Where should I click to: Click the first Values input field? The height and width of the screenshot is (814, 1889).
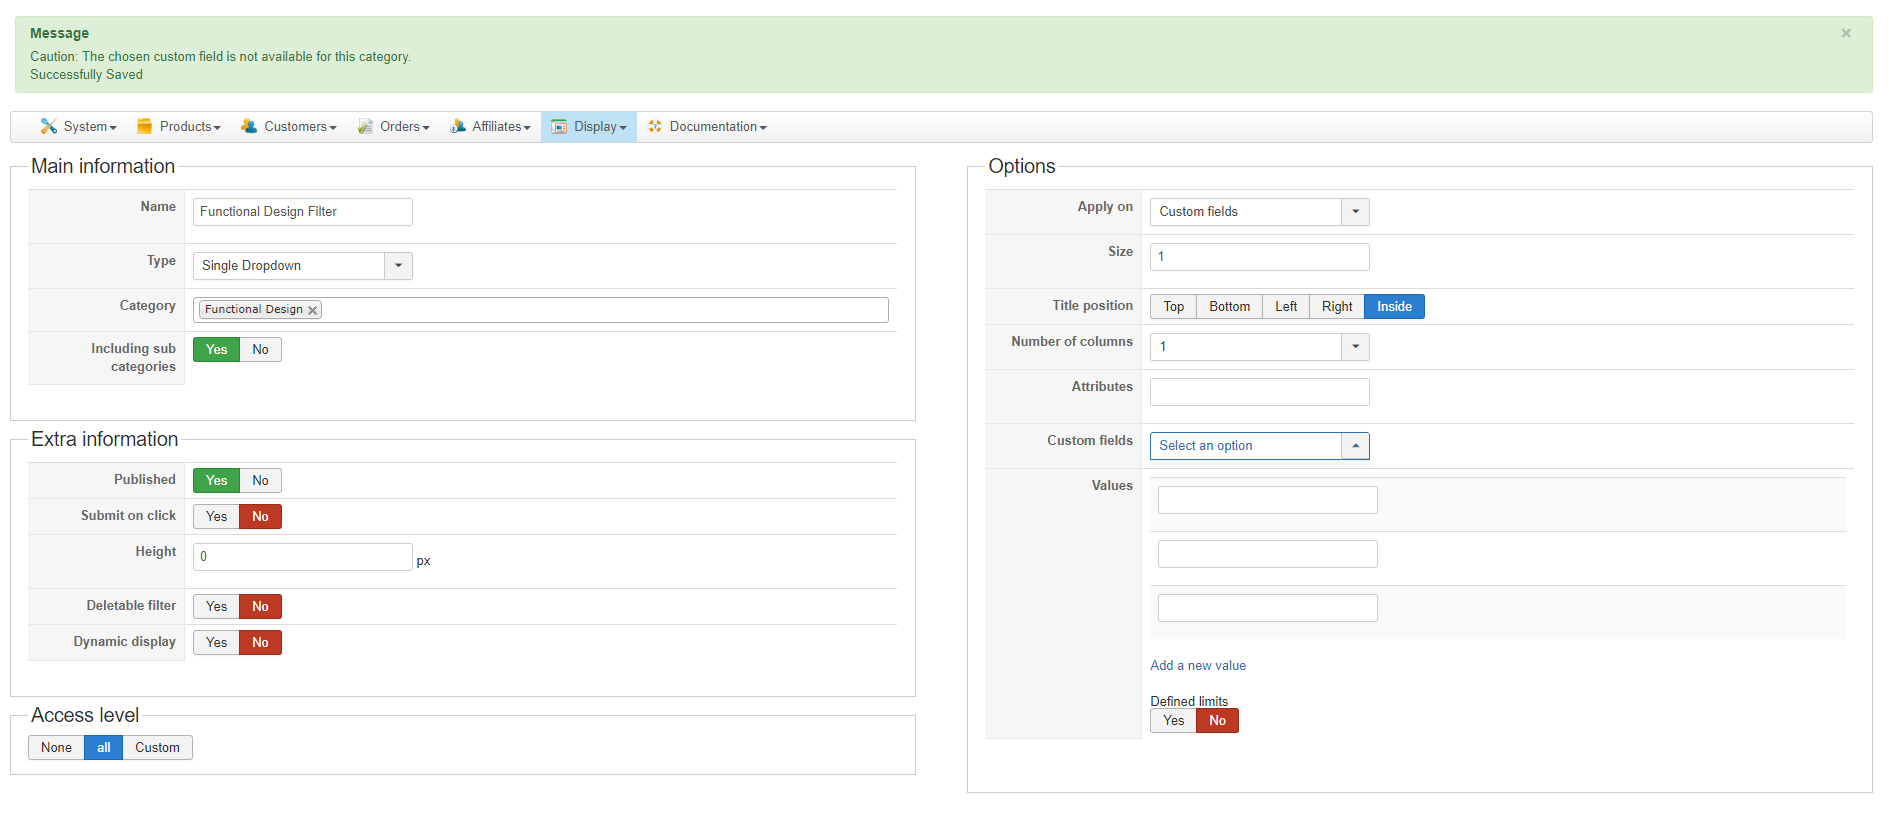click(x=1267, y=499)
